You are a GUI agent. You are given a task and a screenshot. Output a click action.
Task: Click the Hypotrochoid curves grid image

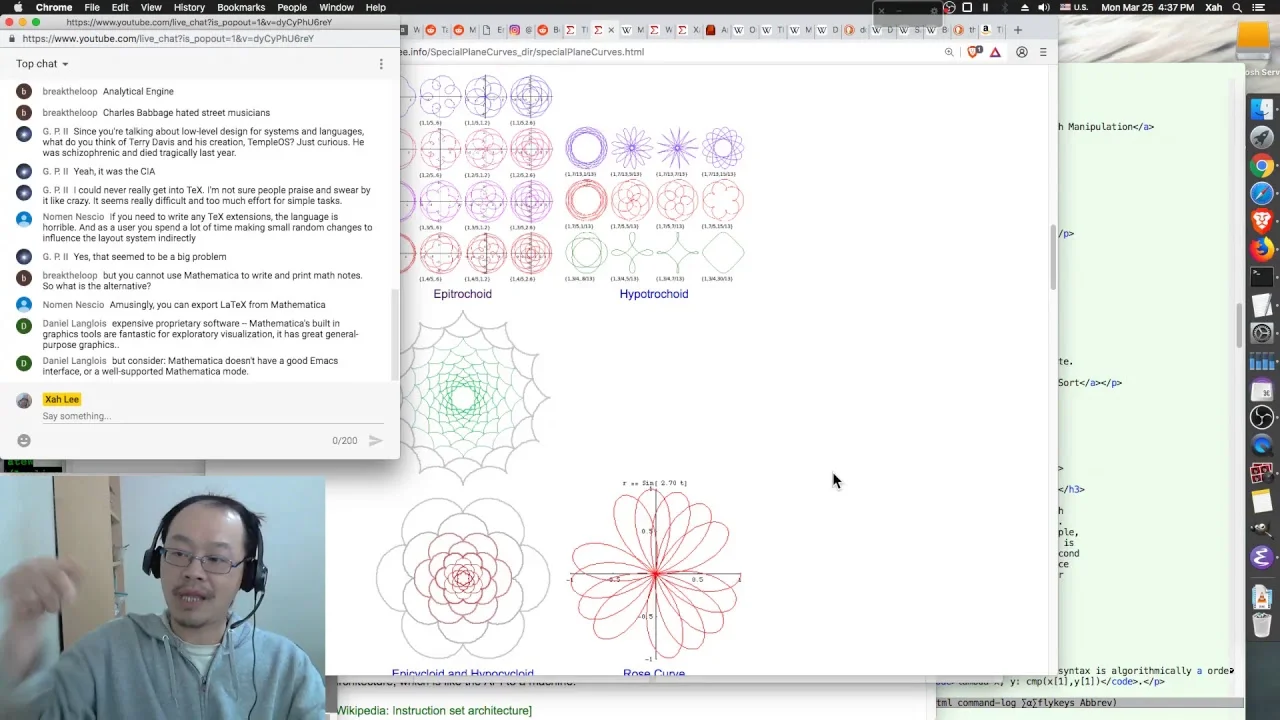[654, 204]
